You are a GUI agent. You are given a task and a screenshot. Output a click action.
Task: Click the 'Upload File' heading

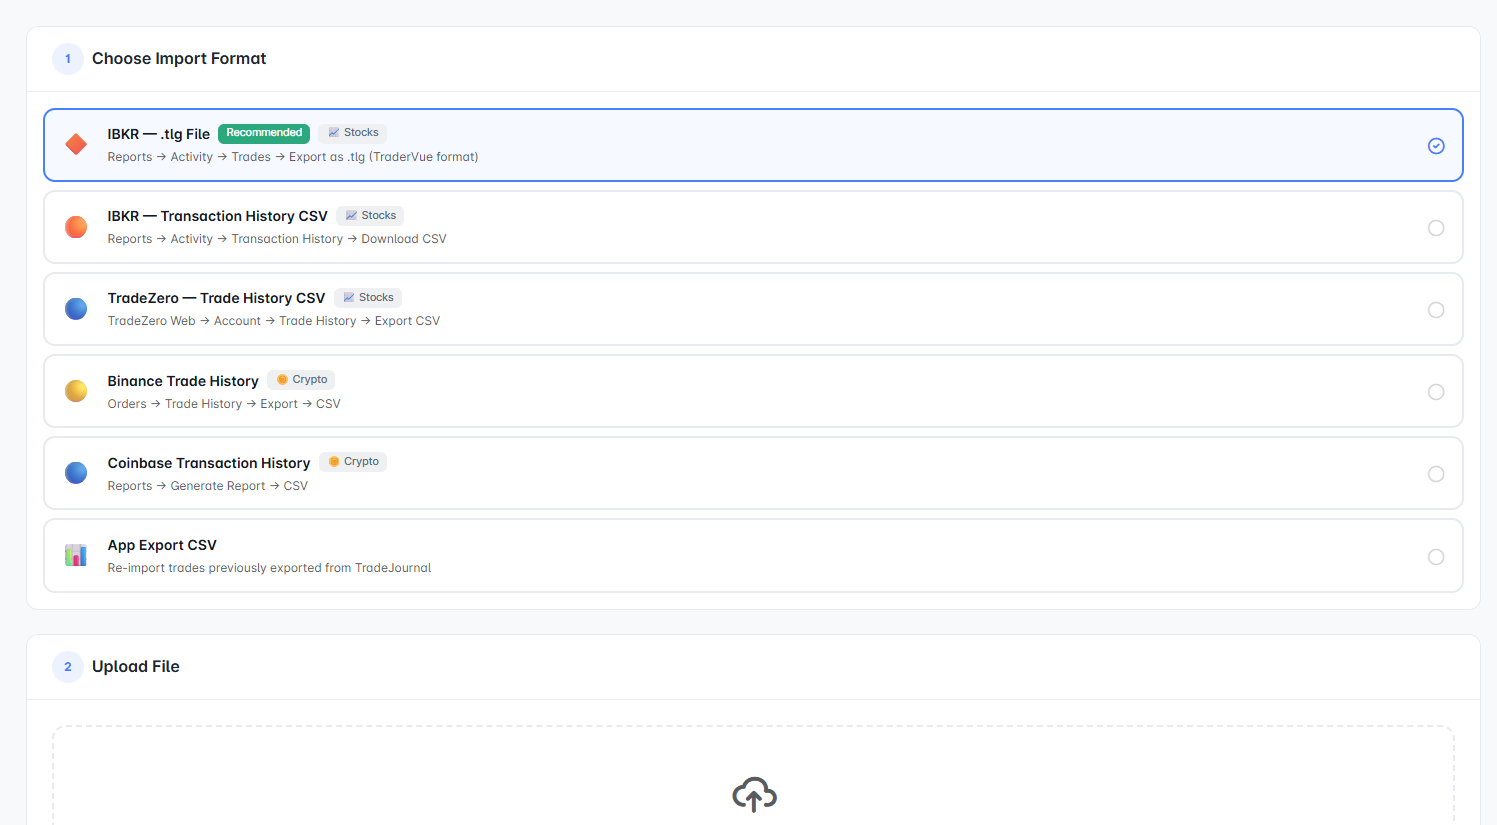coord(136,667)
